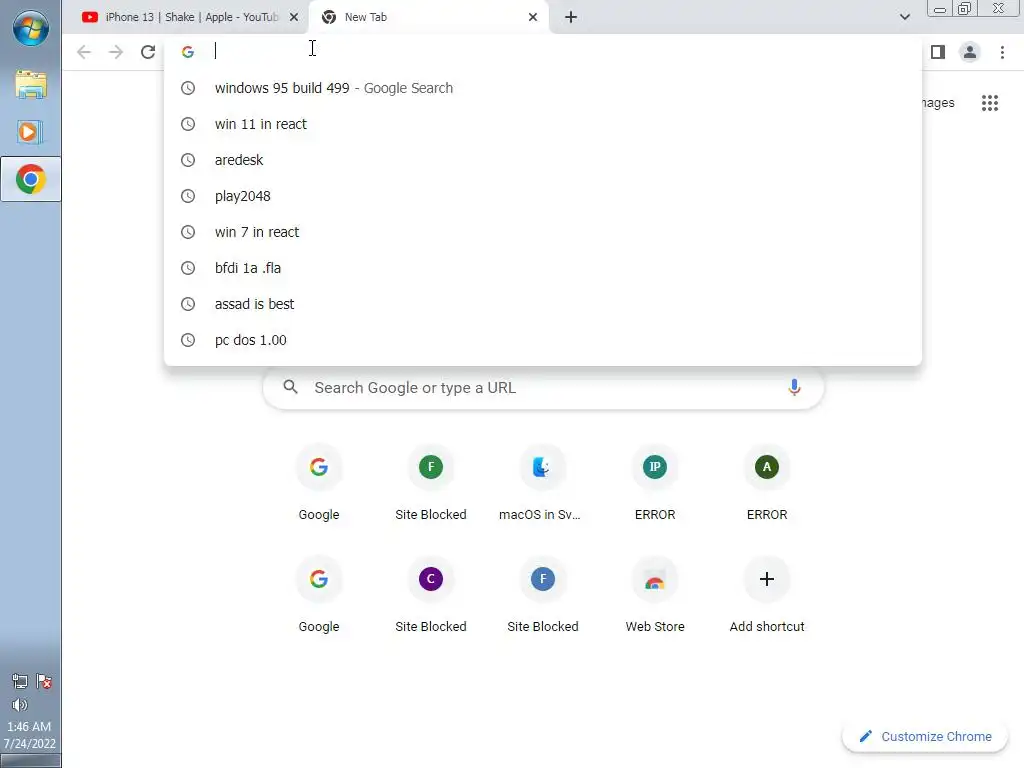Open the Chrome three-dot menu
Image resolution: width=1024 pixels, height=768 pixels.
[1002, 52]
